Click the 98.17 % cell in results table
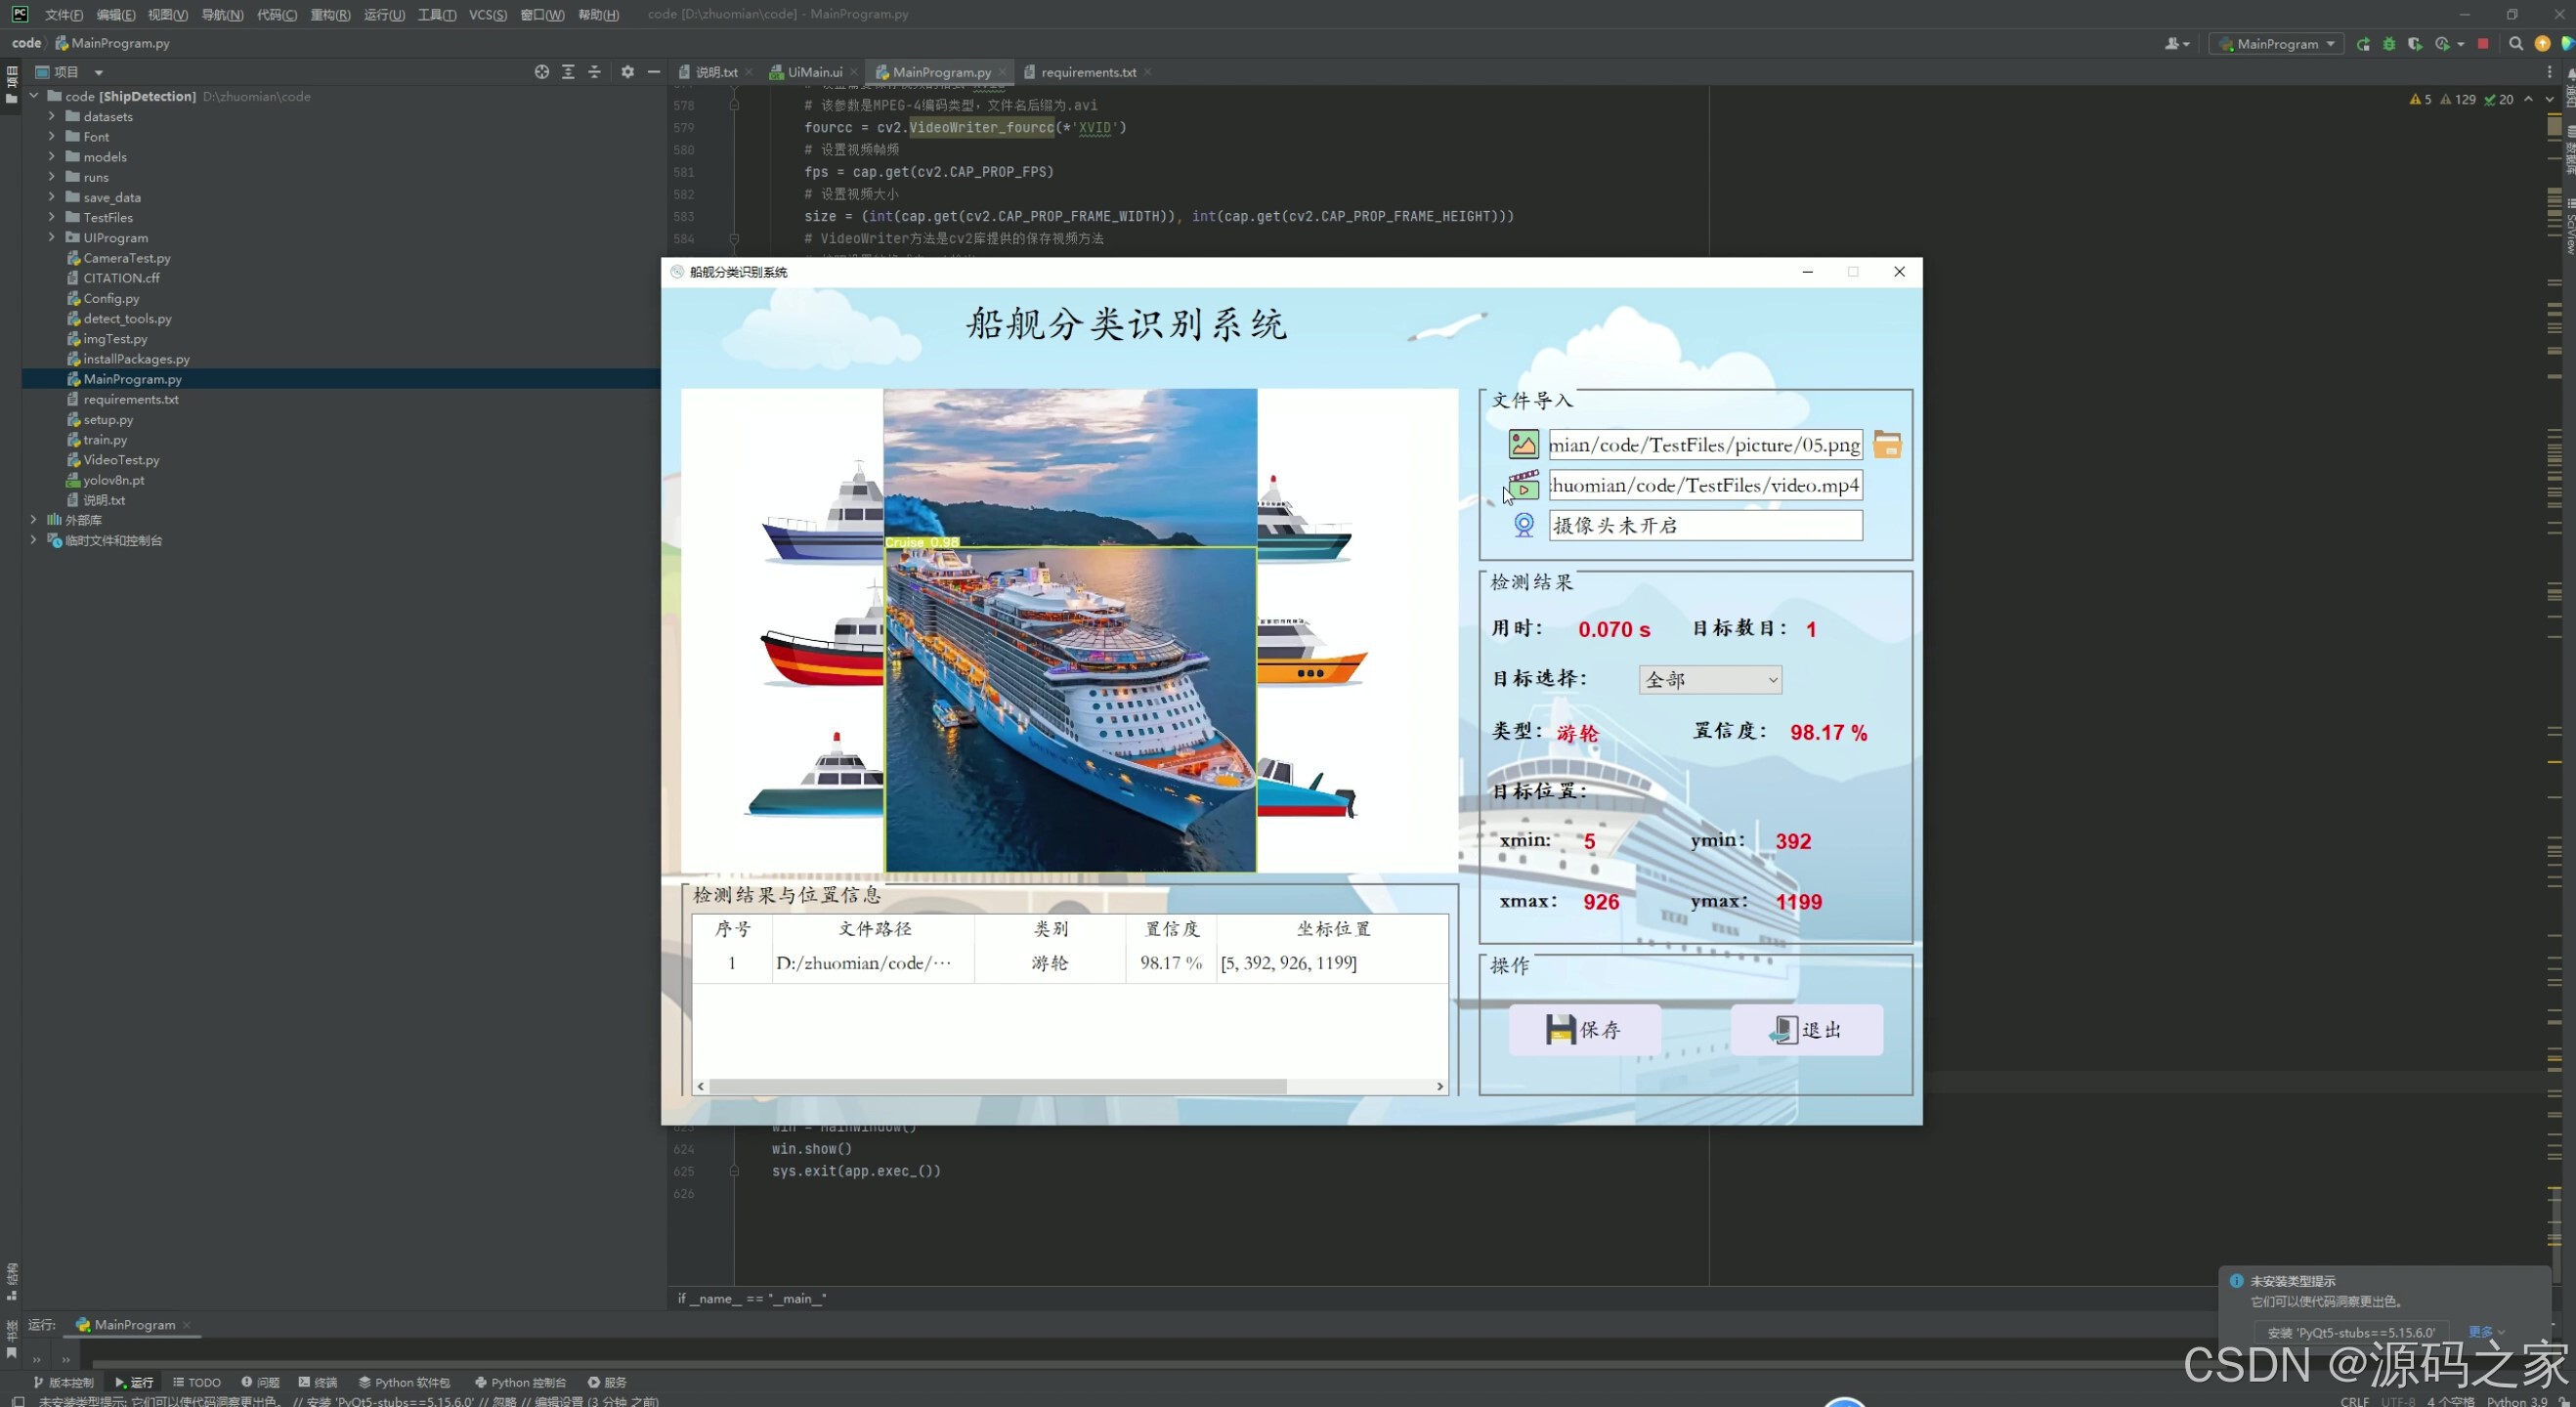This screenshot has width=2576, height=1407. [x=1171, y=963]
